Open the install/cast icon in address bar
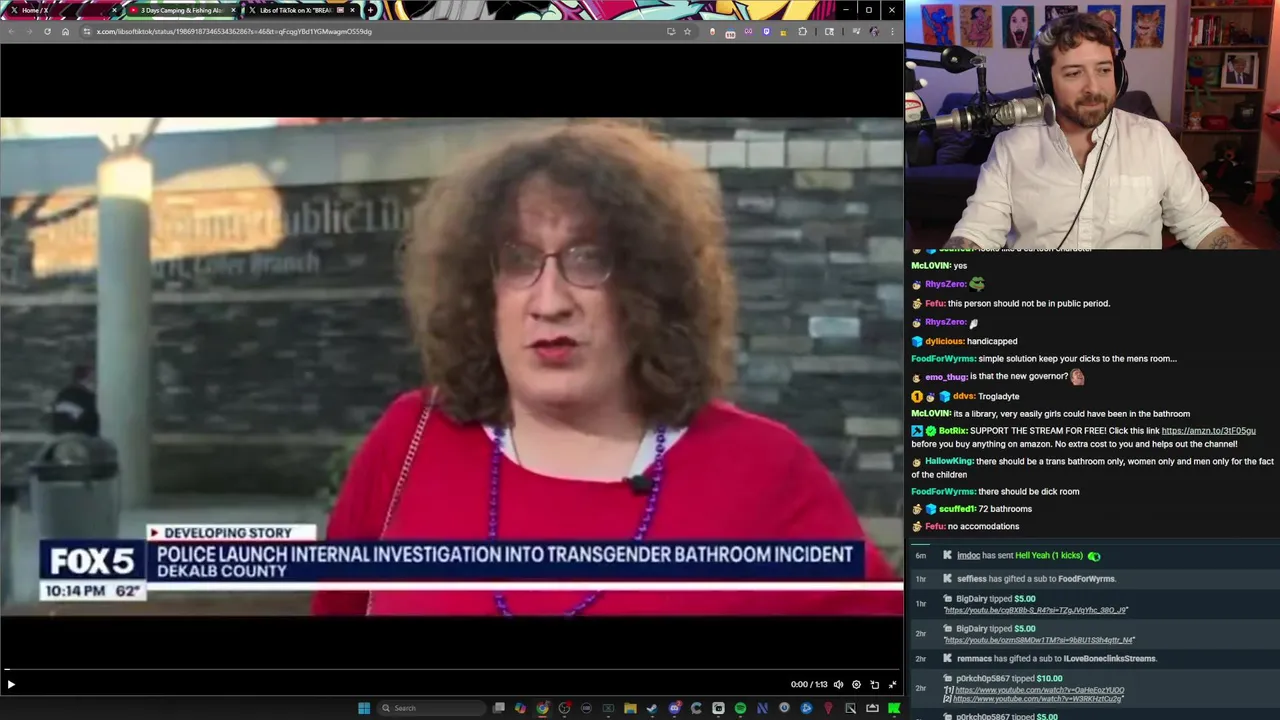Viewport: 1280px width, 720px height. coord(671,31)
